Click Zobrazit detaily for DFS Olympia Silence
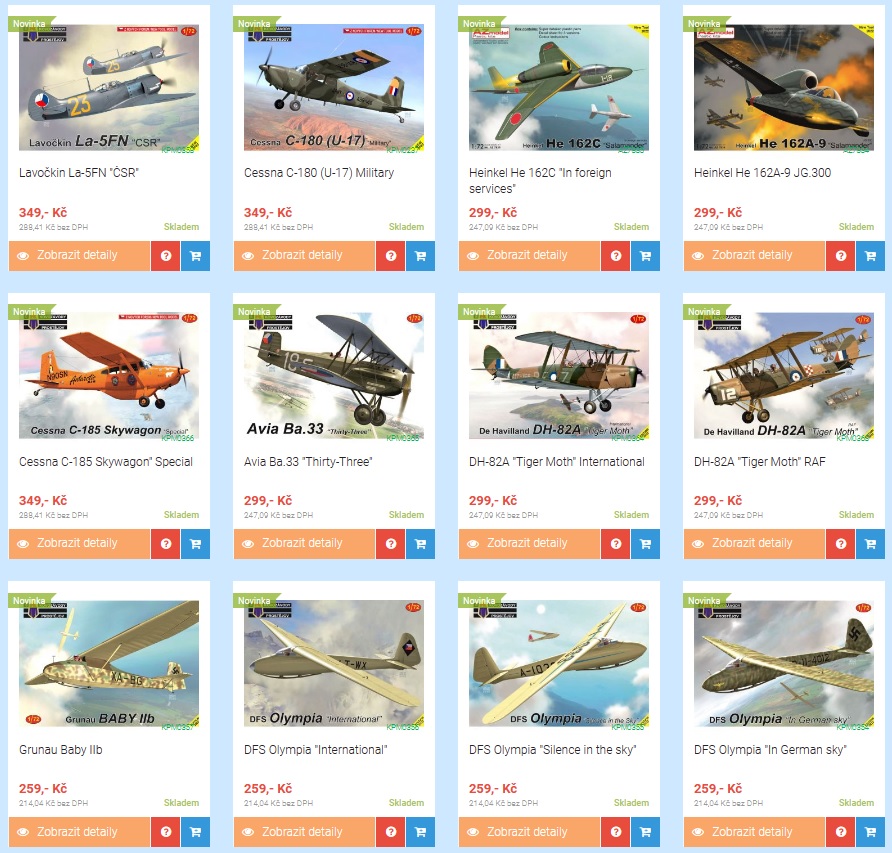Viewport: 892px width, 853px height. 529,832
